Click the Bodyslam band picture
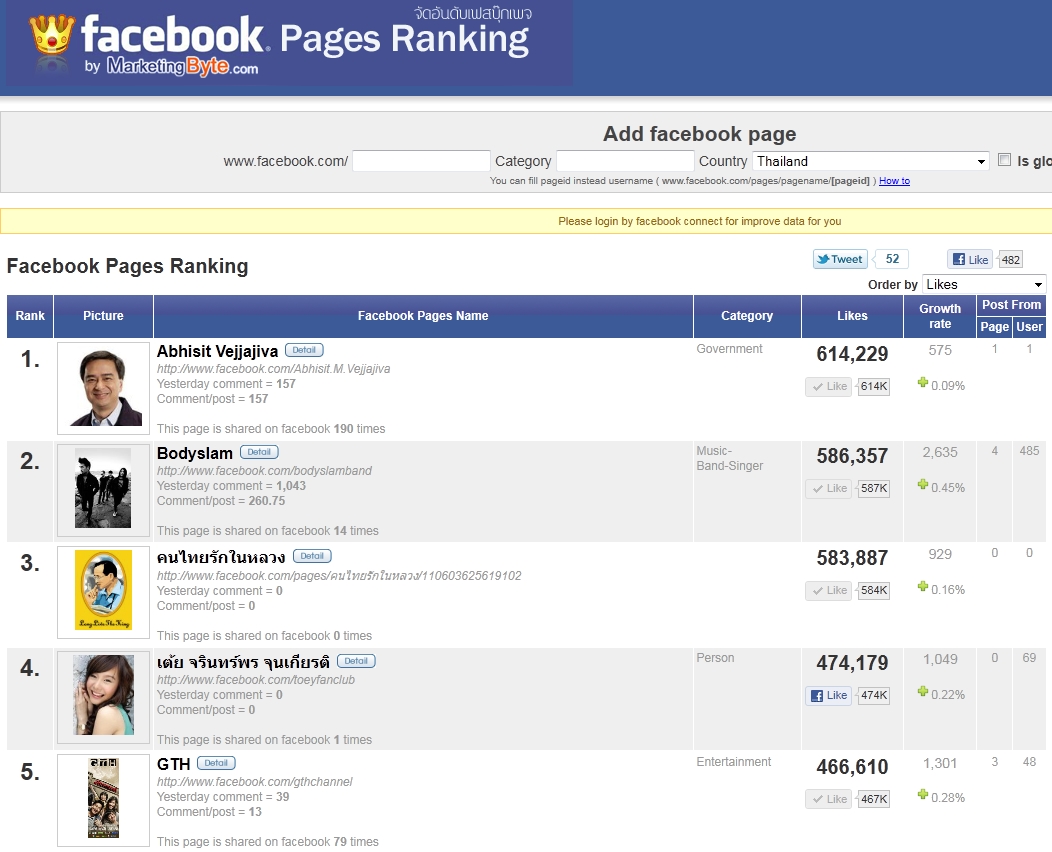1052x852 pixels. click(x=103, y=490)
